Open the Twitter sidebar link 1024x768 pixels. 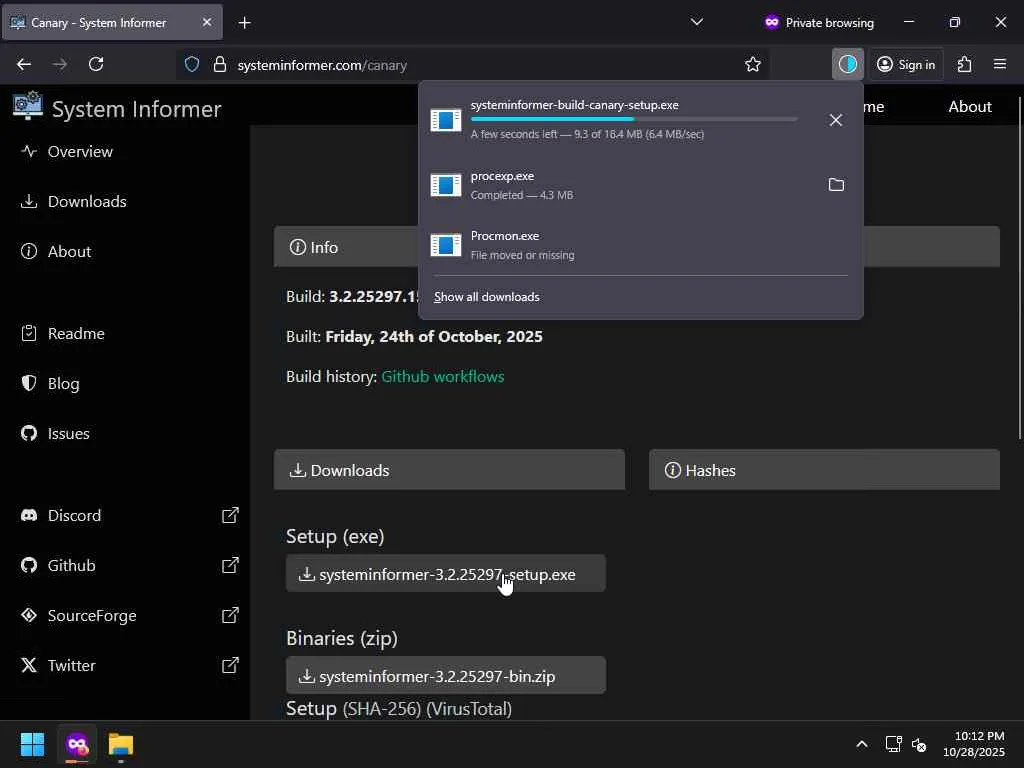pyautogui.click(x=71, y=665)
